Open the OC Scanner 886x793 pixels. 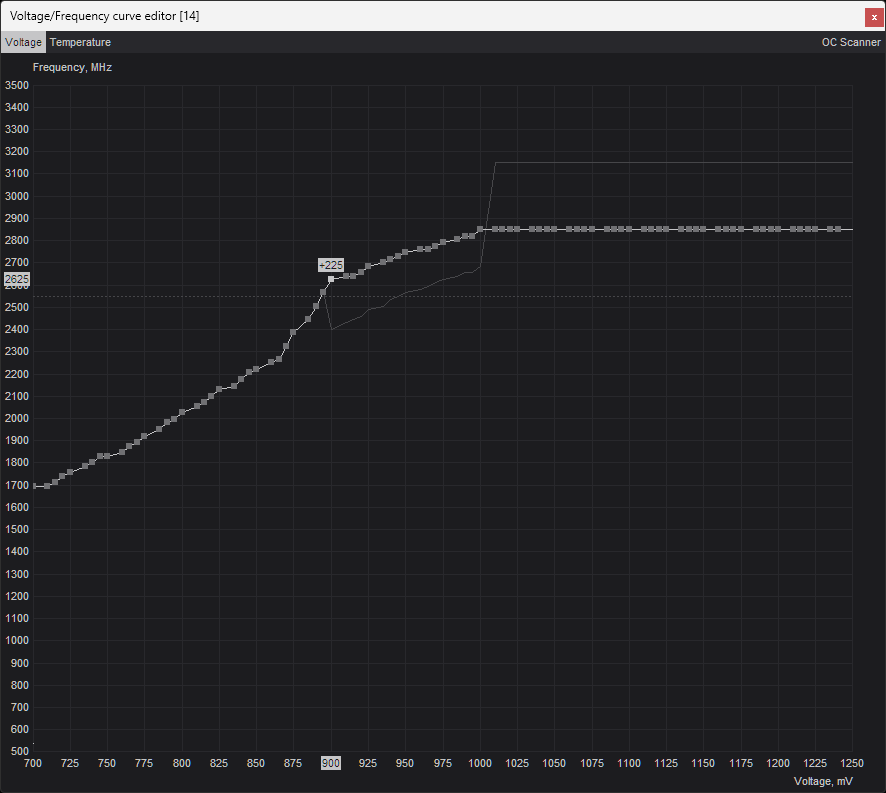pos(850,42)
